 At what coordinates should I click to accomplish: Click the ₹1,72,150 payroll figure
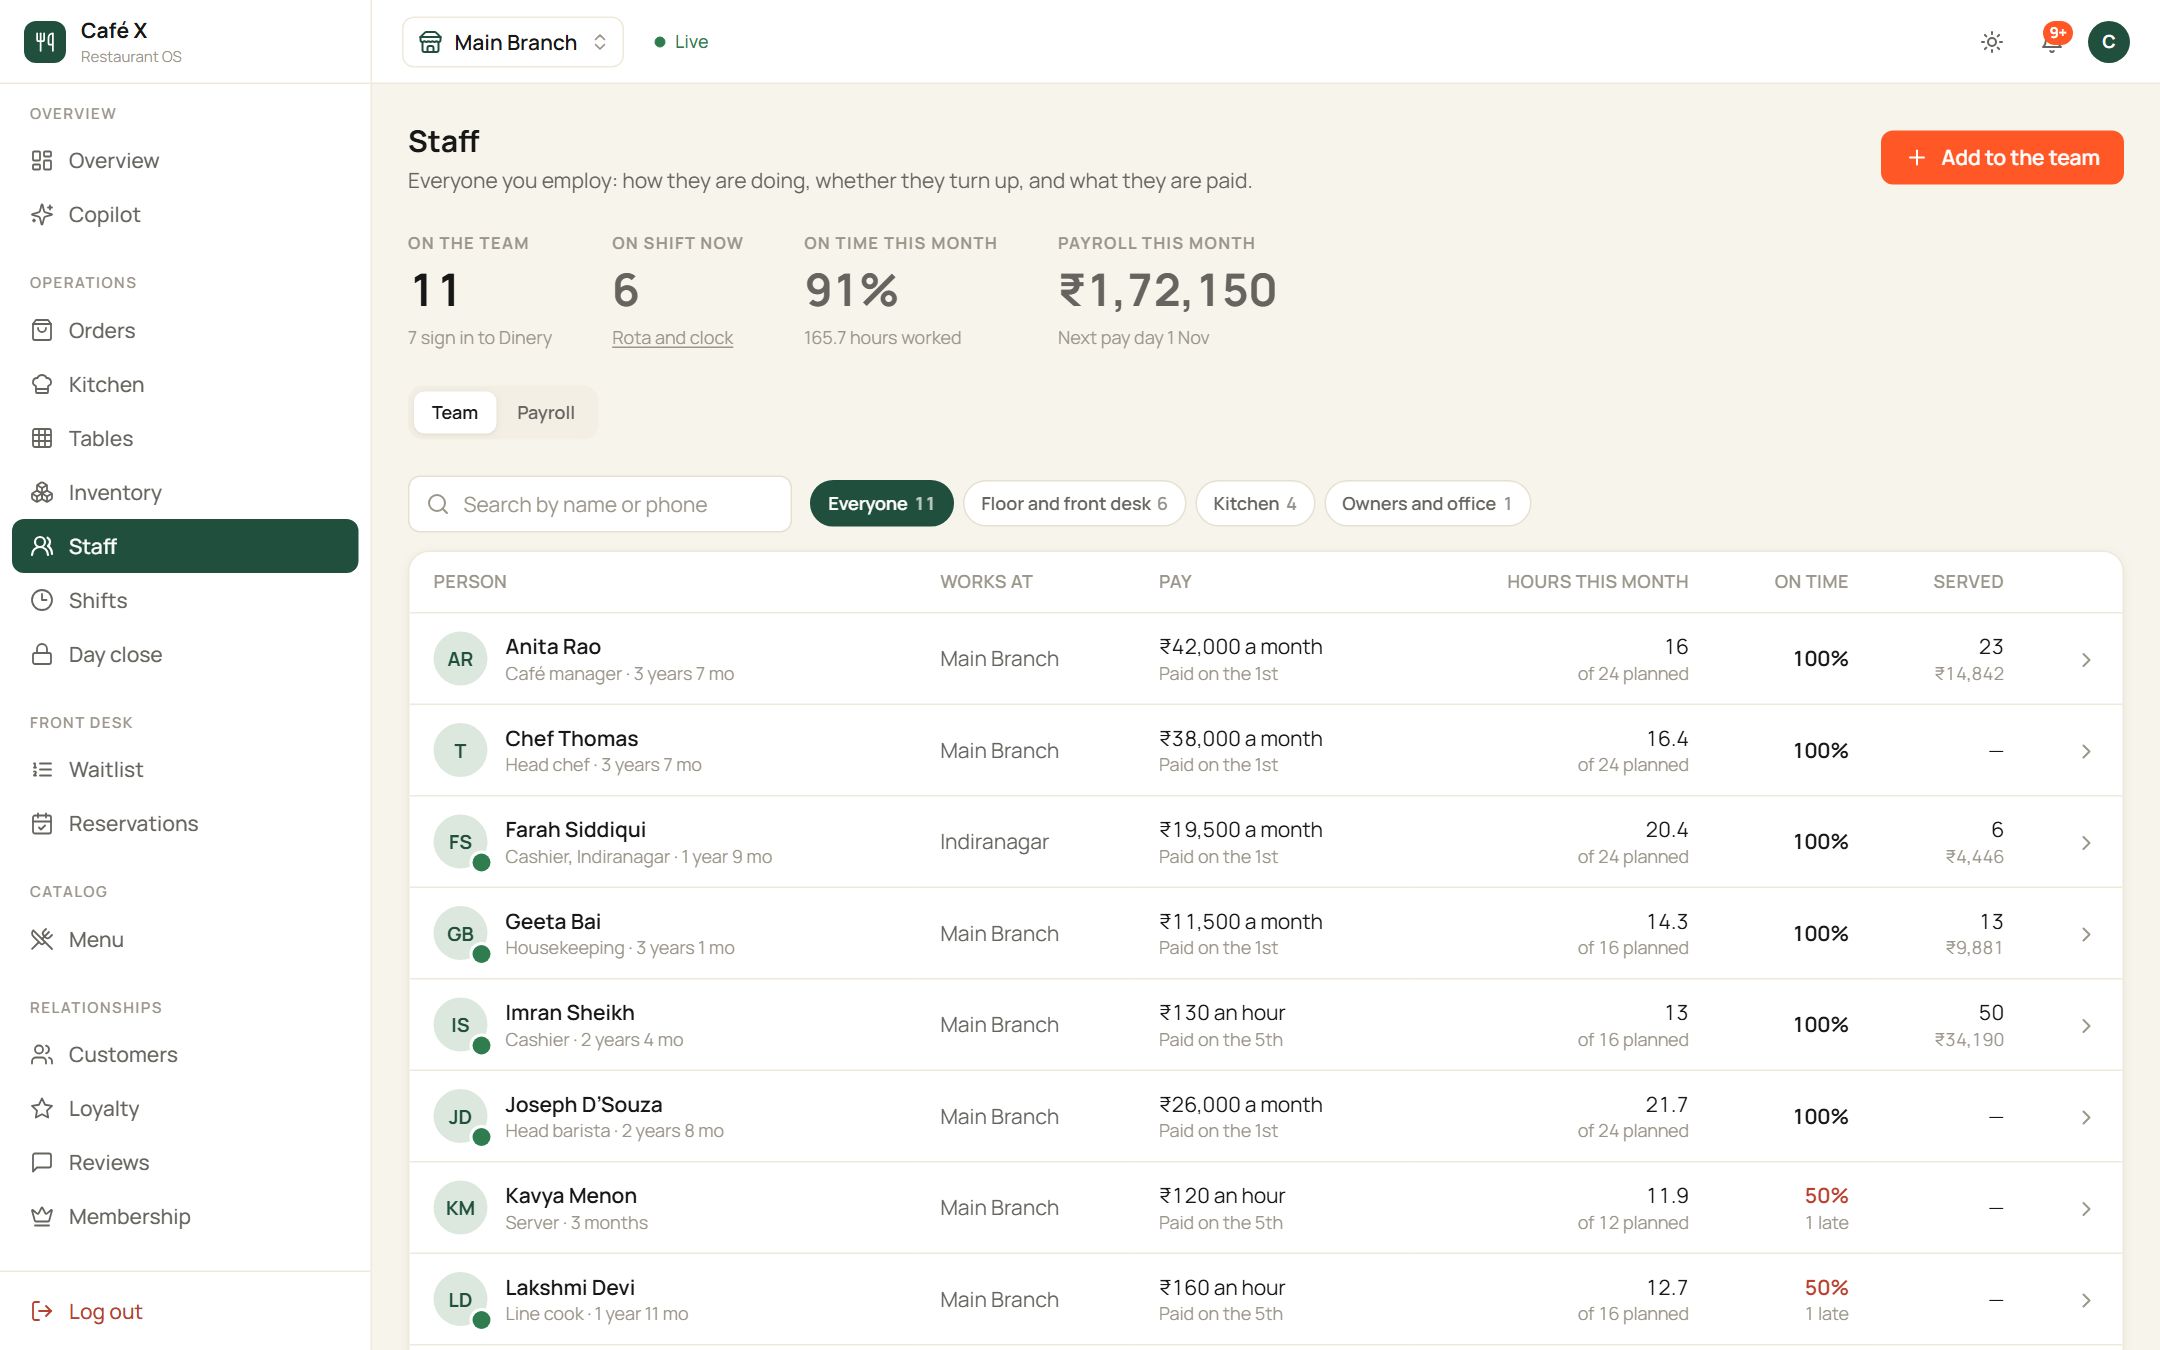1168,290
